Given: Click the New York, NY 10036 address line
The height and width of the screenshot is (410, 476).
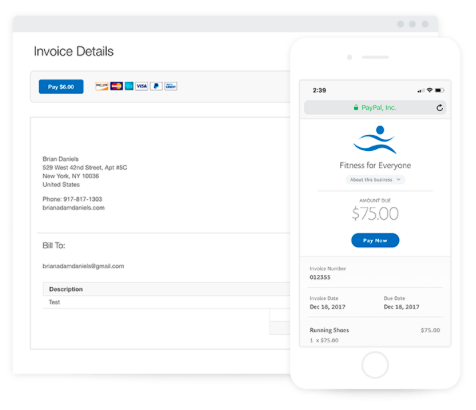Looking at the screenshot, I should click(71, 176).
